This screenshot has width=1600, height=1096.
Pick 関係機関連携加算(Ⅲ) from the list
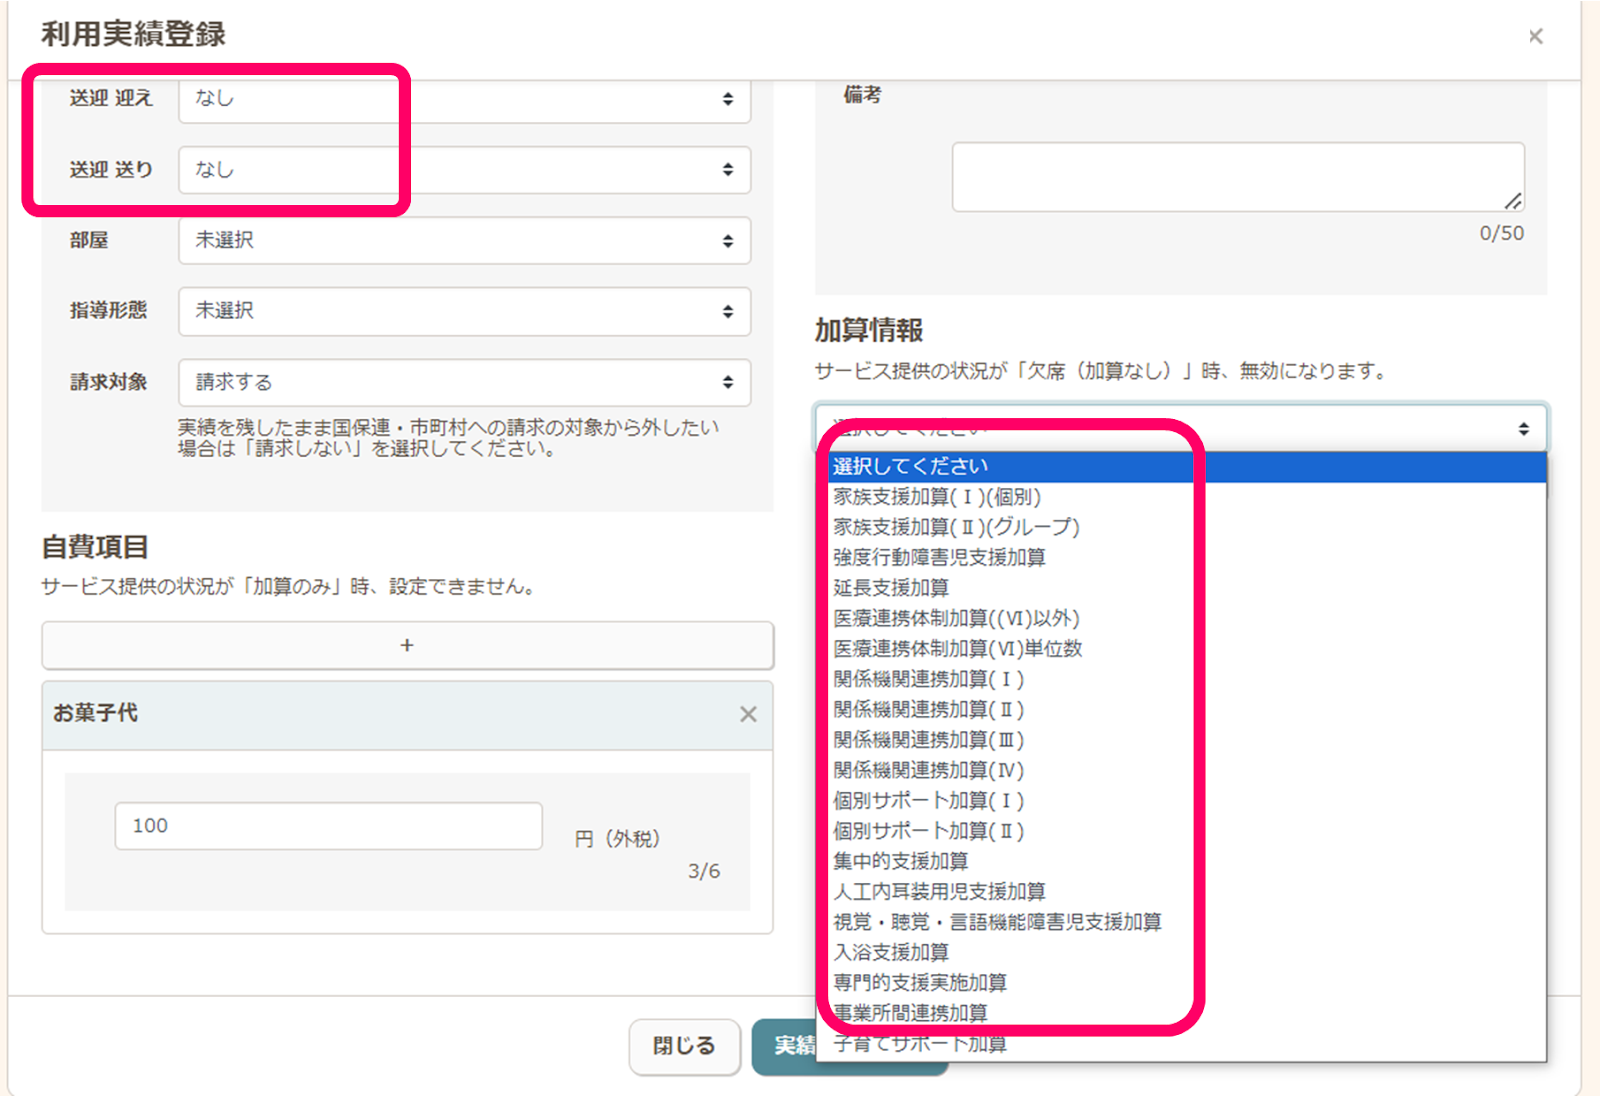[x=928, y=740]
